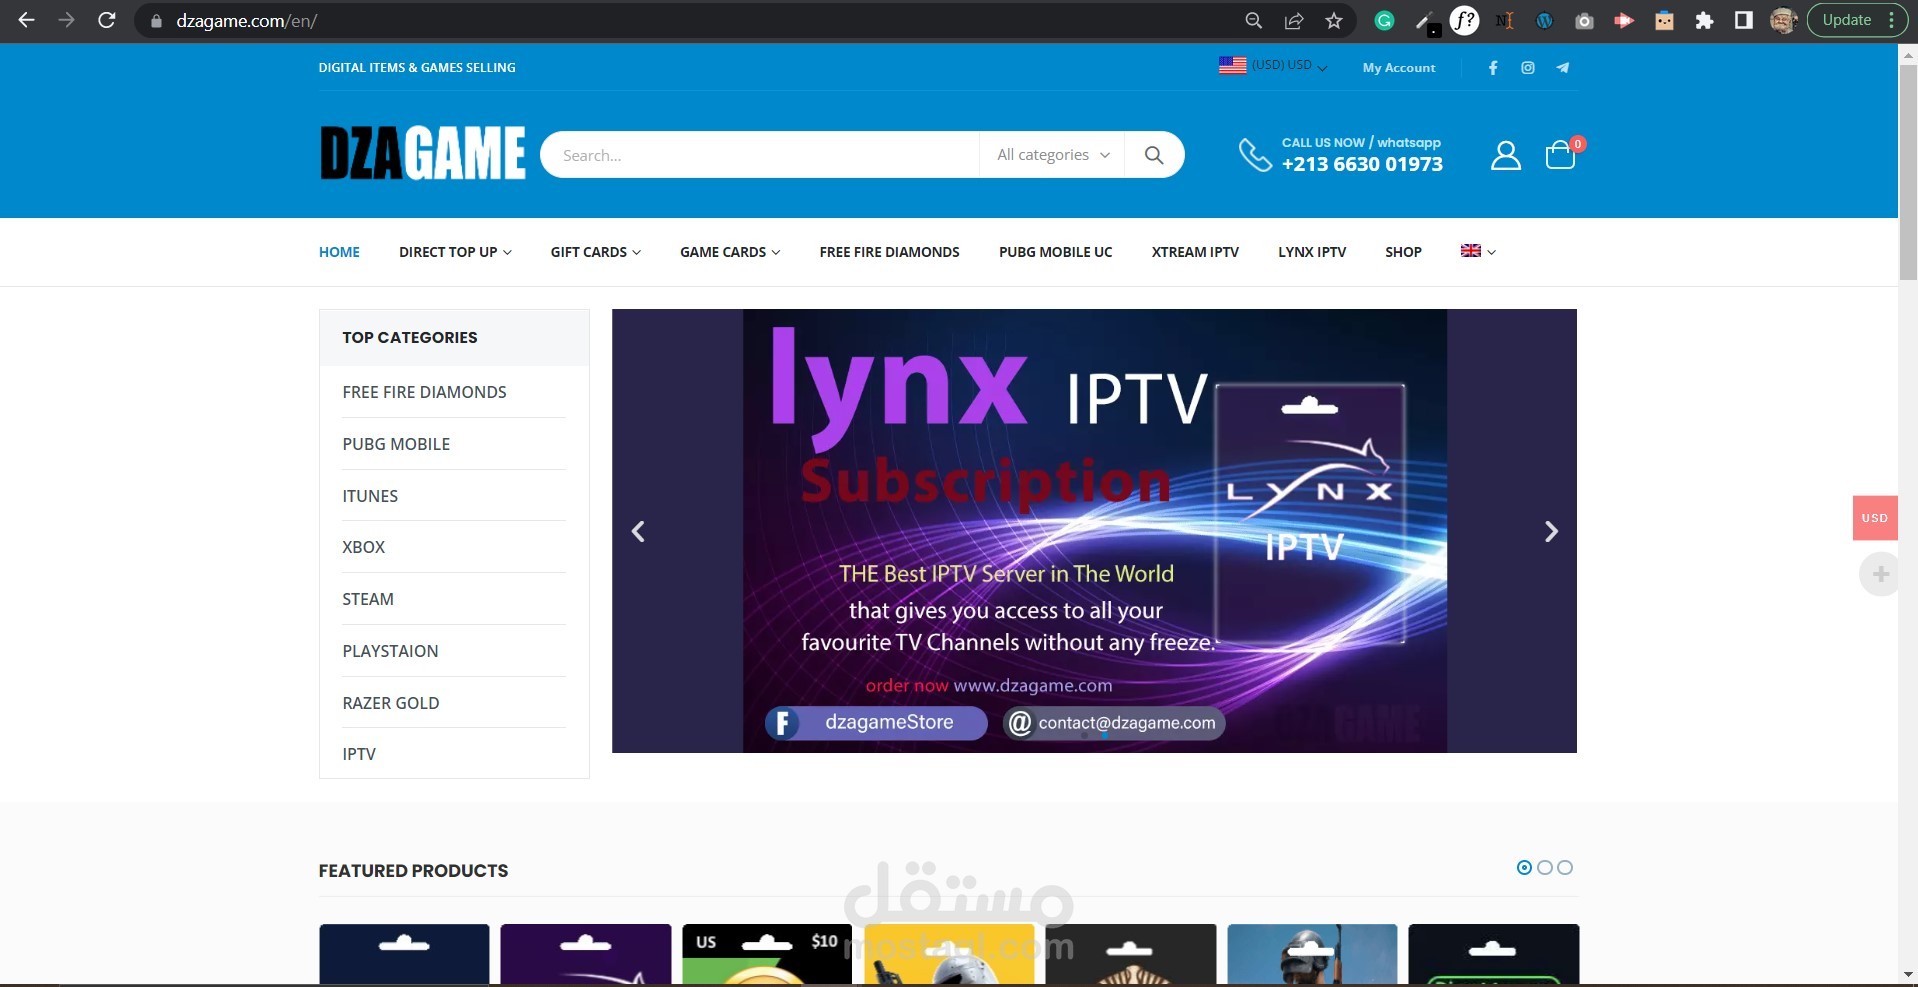Click the My Account link
This screenshot has height=987, width=1918.
(1399, 68)
